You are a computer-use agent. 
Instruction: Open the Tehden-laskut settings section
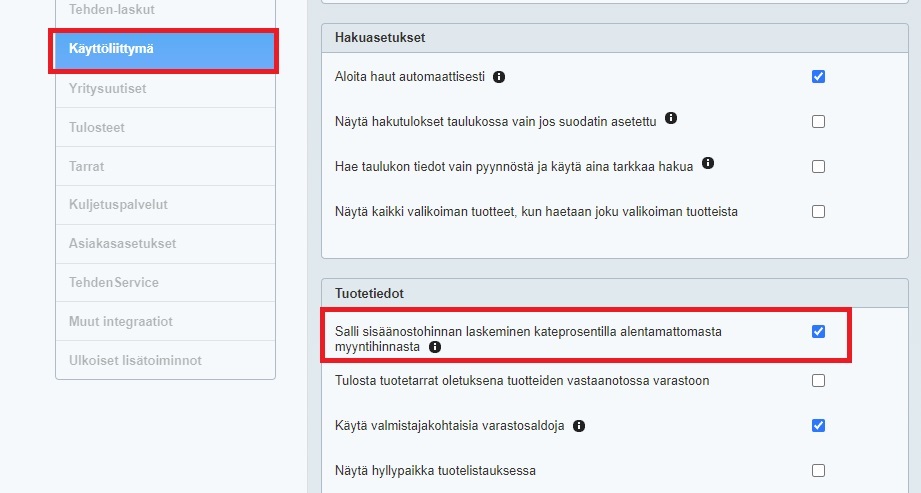[x=112, y=10]
